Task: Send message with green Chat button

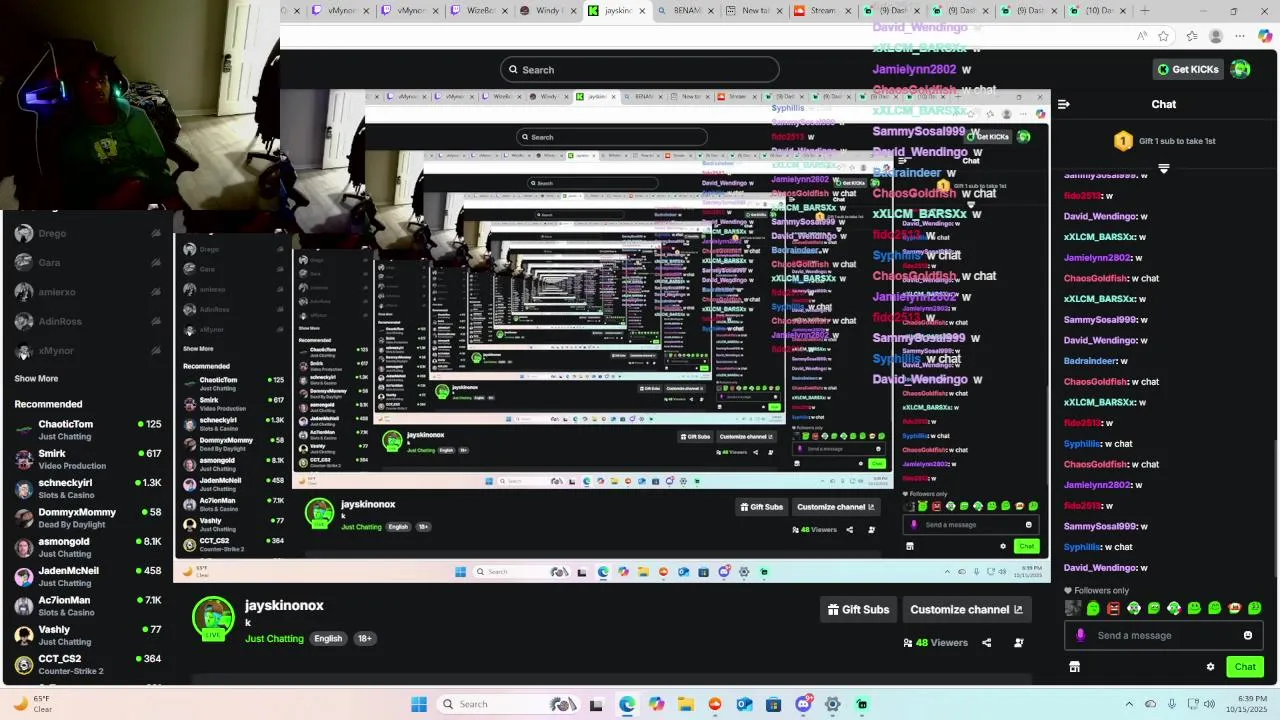Action: [x=1245, y=667]
